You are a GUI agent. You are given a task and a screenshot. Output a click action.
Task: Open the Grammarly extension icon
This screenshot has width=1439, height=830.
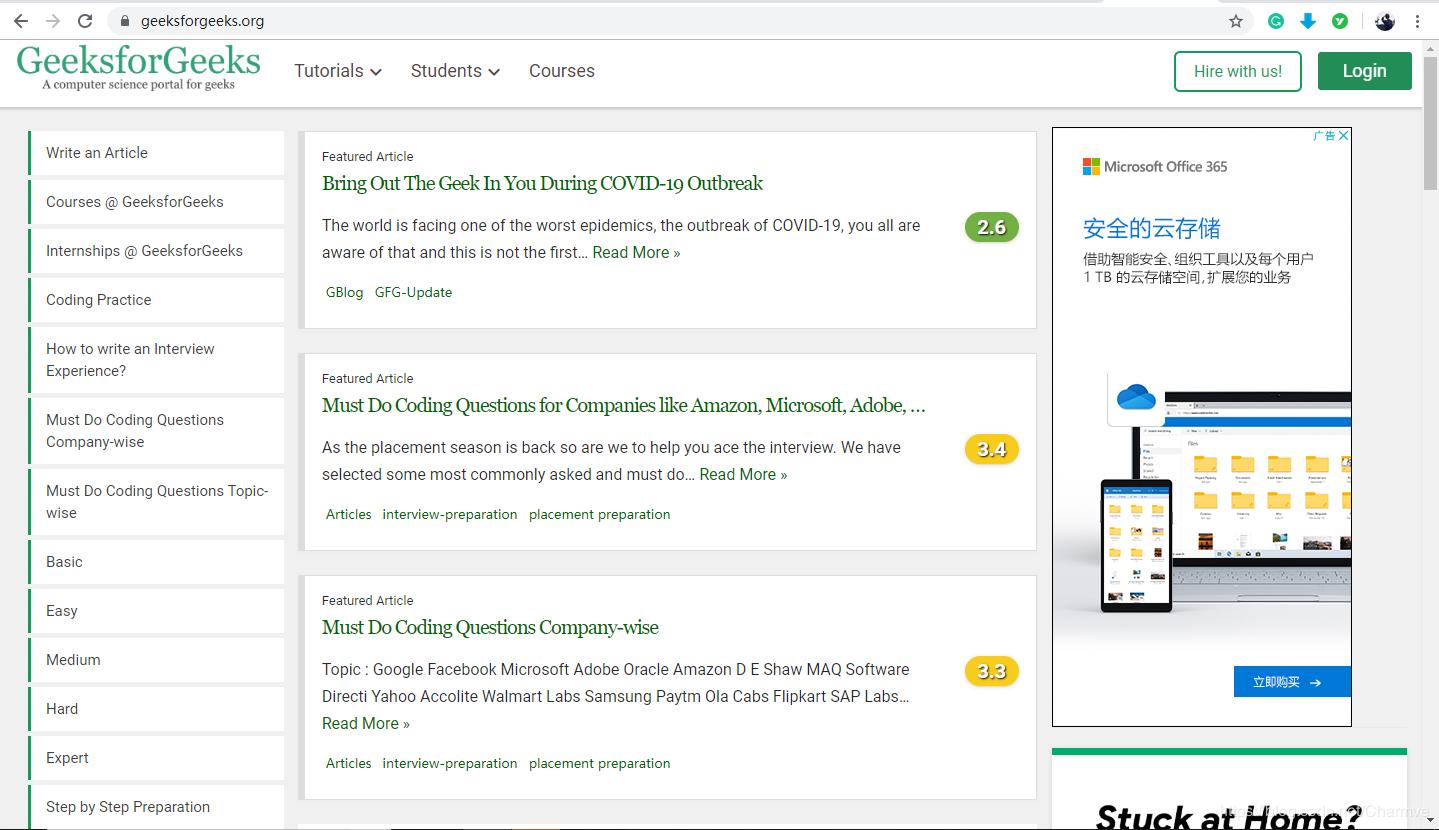pos(1276,21)
